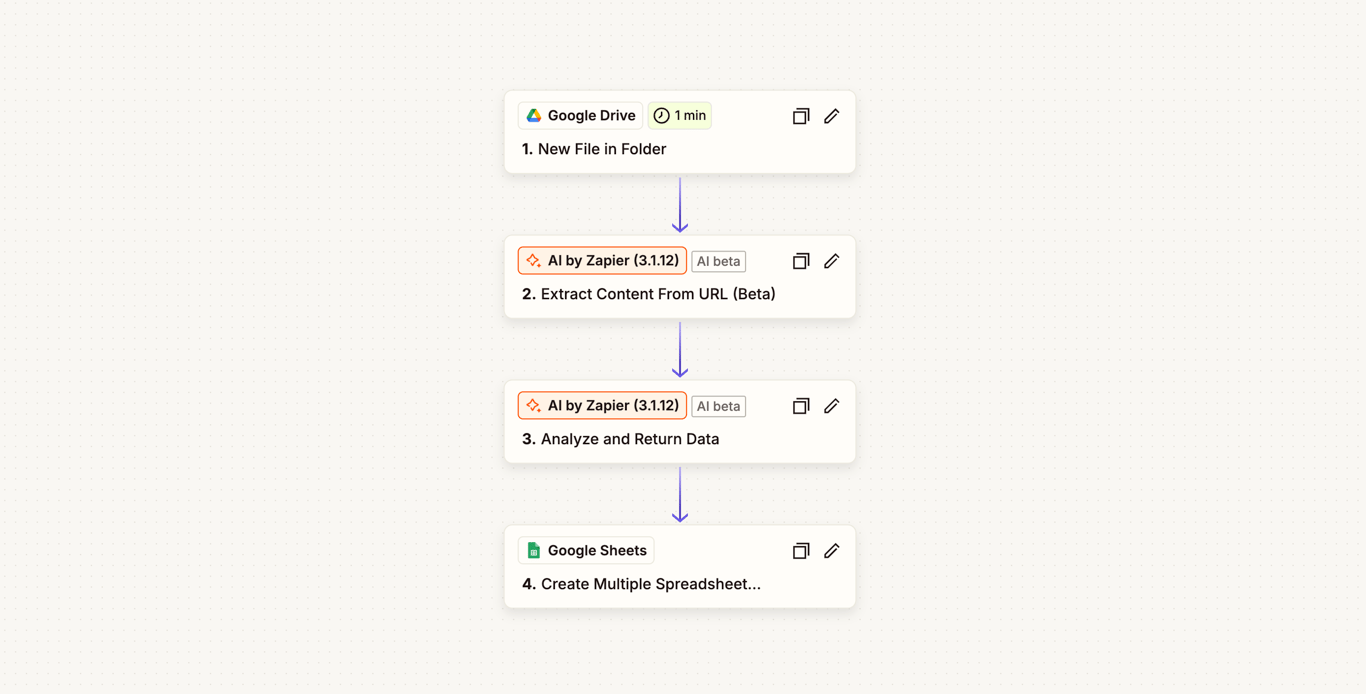The height and width of the screenshot is (694, 1366).
Task: Click the copy icon on the Extract Content step
Action: [x=800, y=261]
